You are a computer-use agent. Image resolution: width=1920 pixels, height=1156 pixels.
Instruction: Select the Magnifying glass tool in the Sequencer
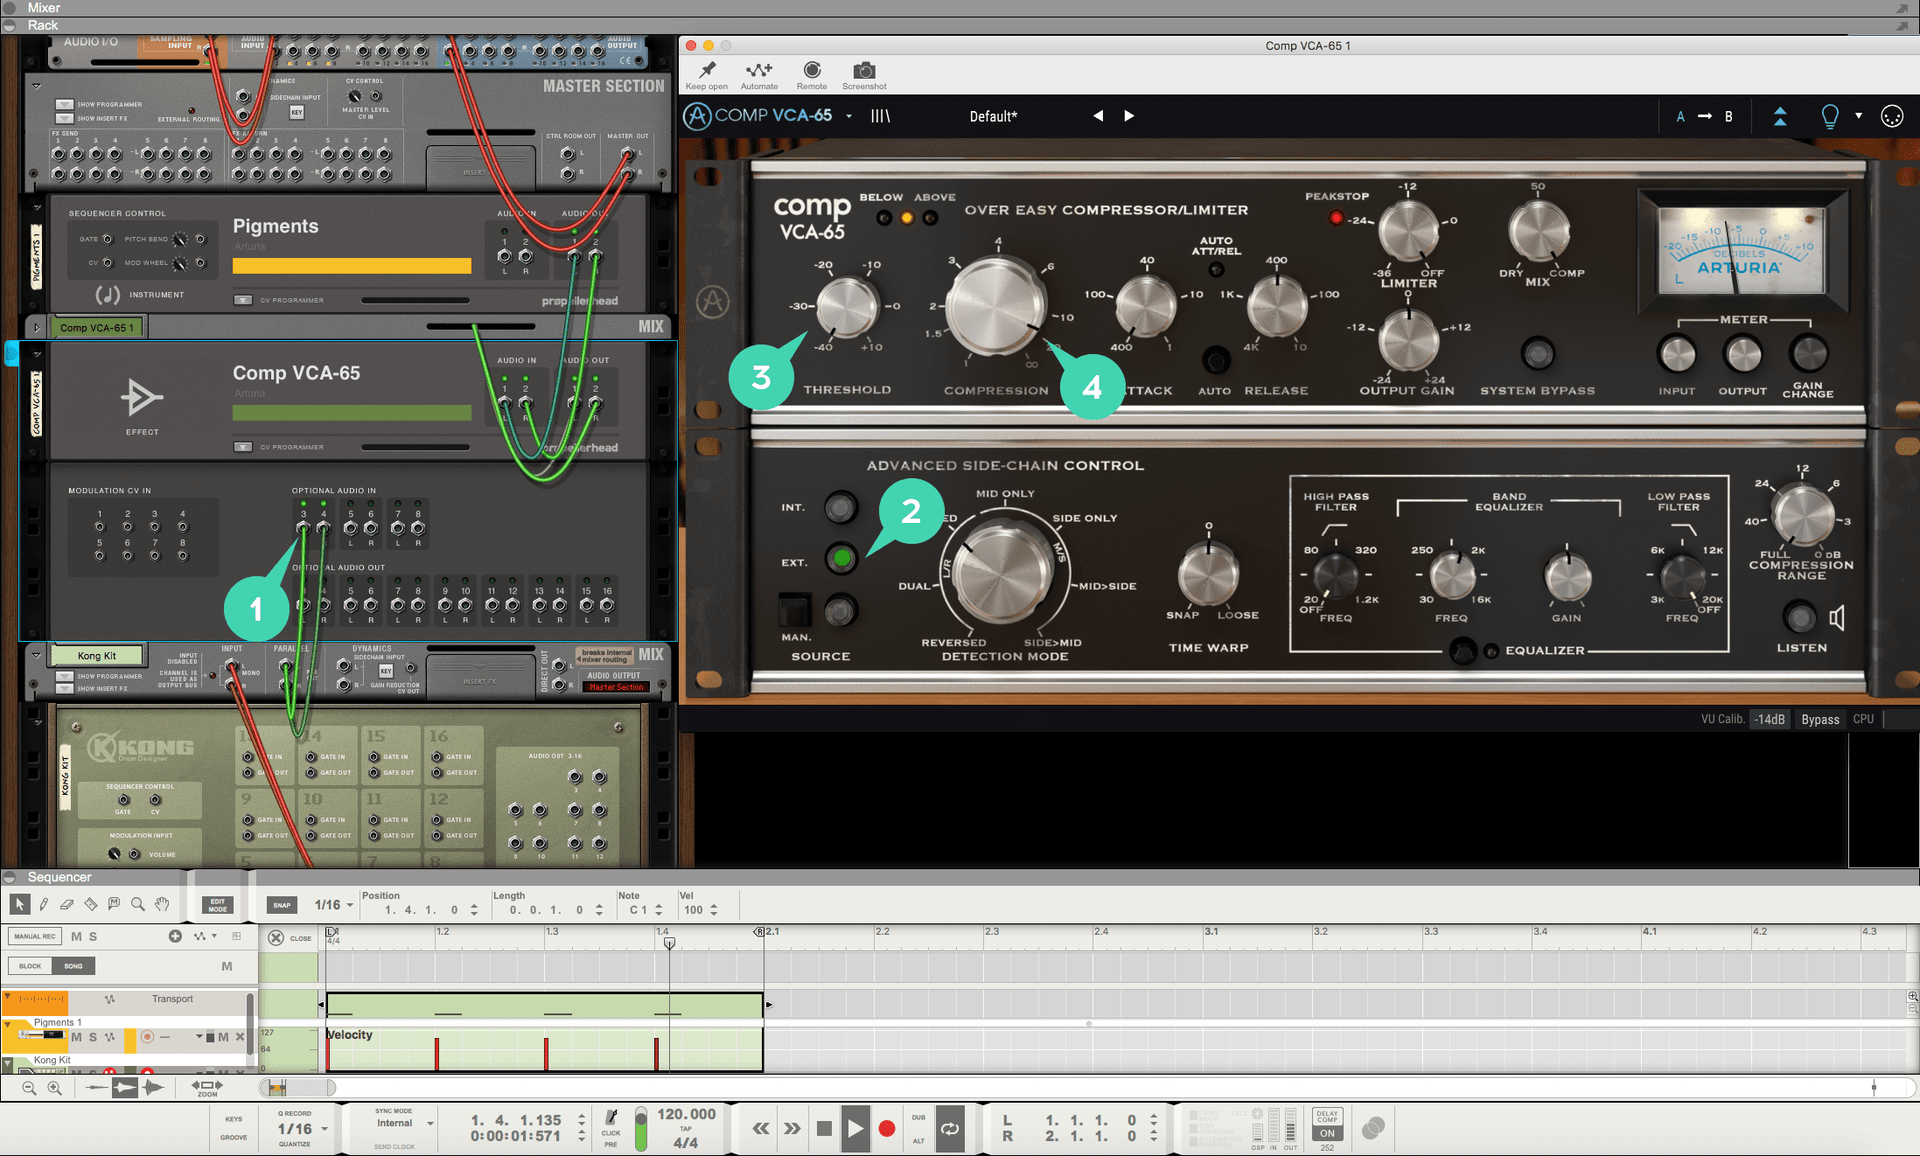coord(138,905)
